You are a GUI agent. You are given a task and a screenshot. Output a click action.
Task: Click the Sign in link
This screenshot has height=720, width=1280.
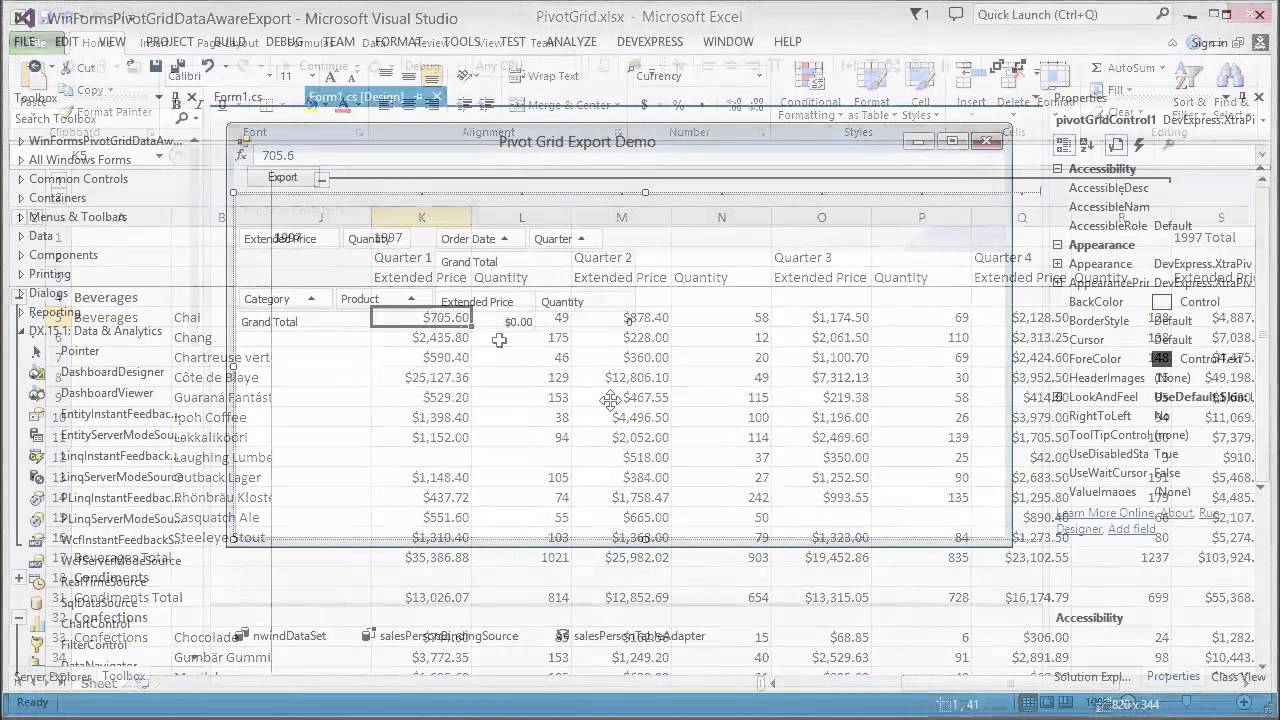[1209, 42]
